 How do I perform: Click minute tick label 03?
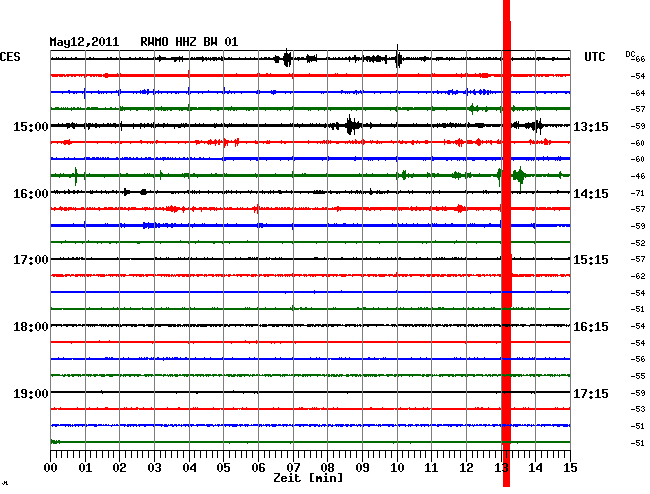click(154, 468)
